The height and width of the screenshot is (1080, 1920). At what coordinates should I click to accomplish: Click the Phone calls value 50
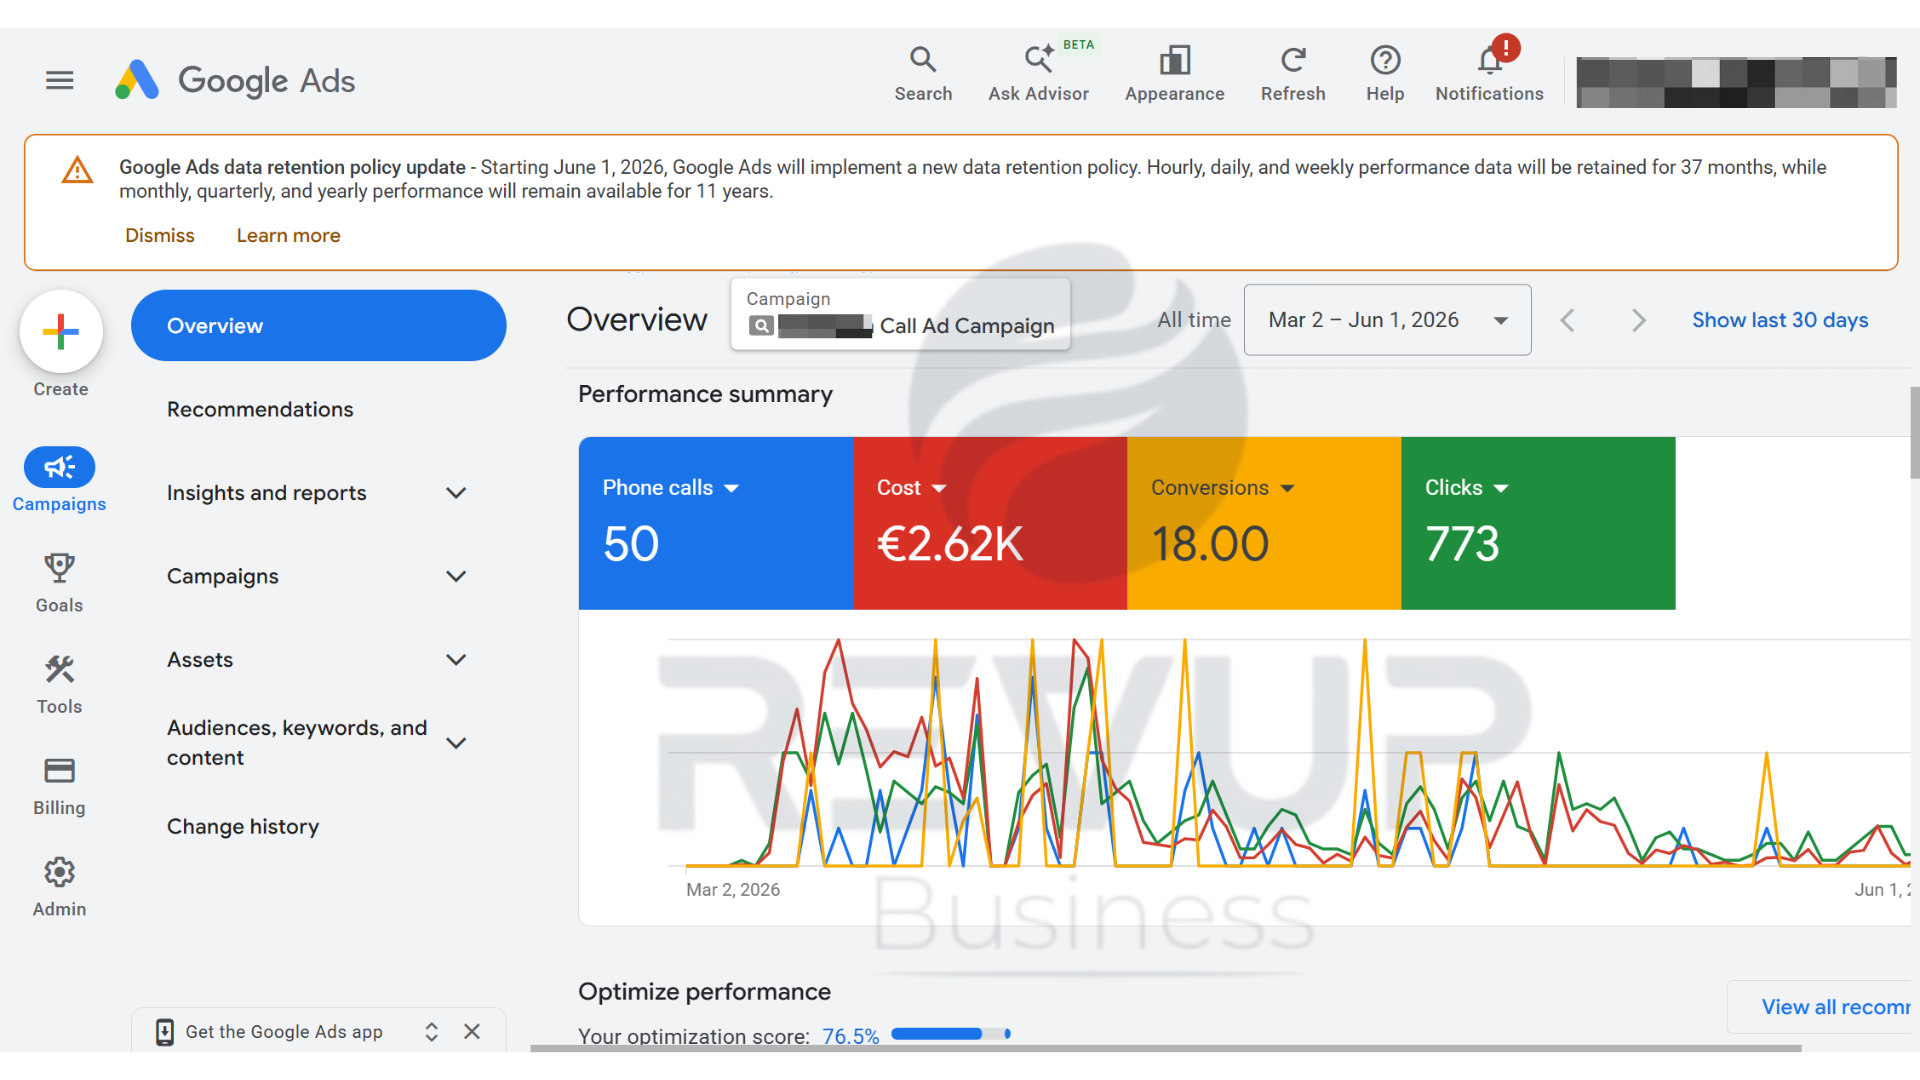631,545
